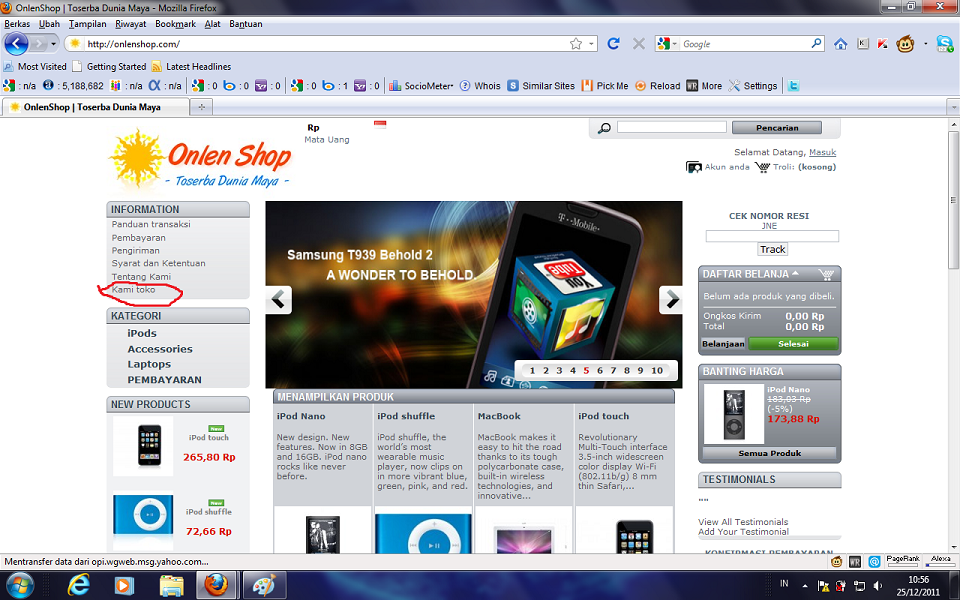Open a new tab with plus button

pos(201,107)
